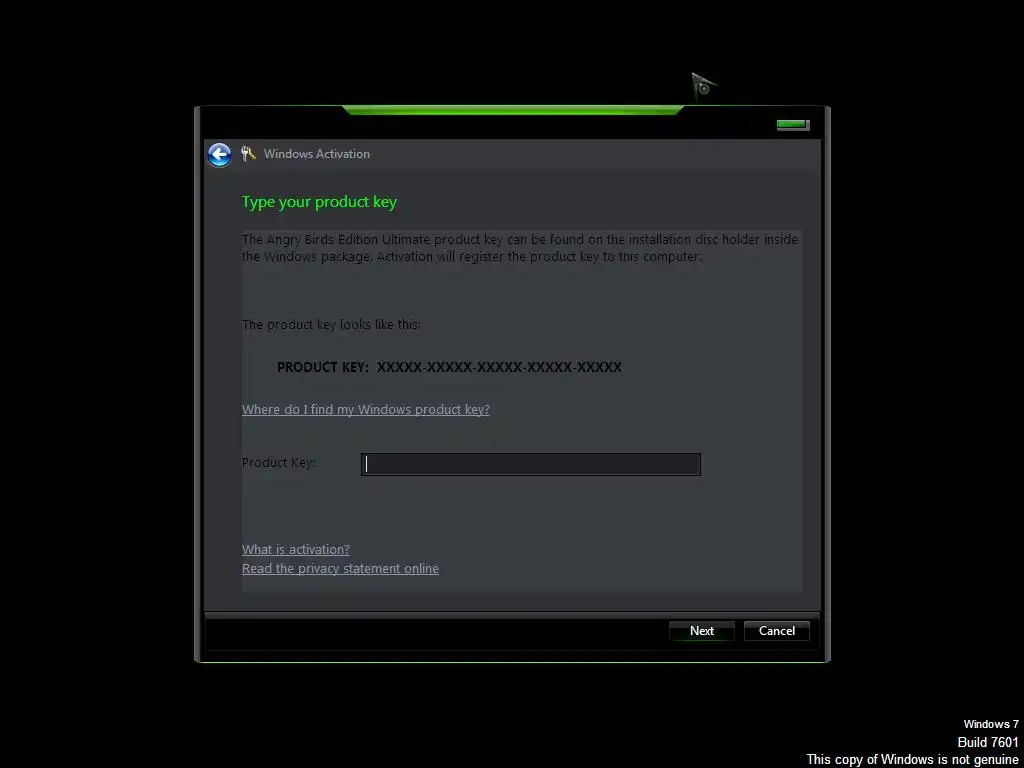Image resolution: width=1024 pixels, height=768 pixels.
Task: Click the sample 'XXXXX-XXXXX-XXXXX-XXXXX-XXXXX' key text
Action: (x=500, y=367)
